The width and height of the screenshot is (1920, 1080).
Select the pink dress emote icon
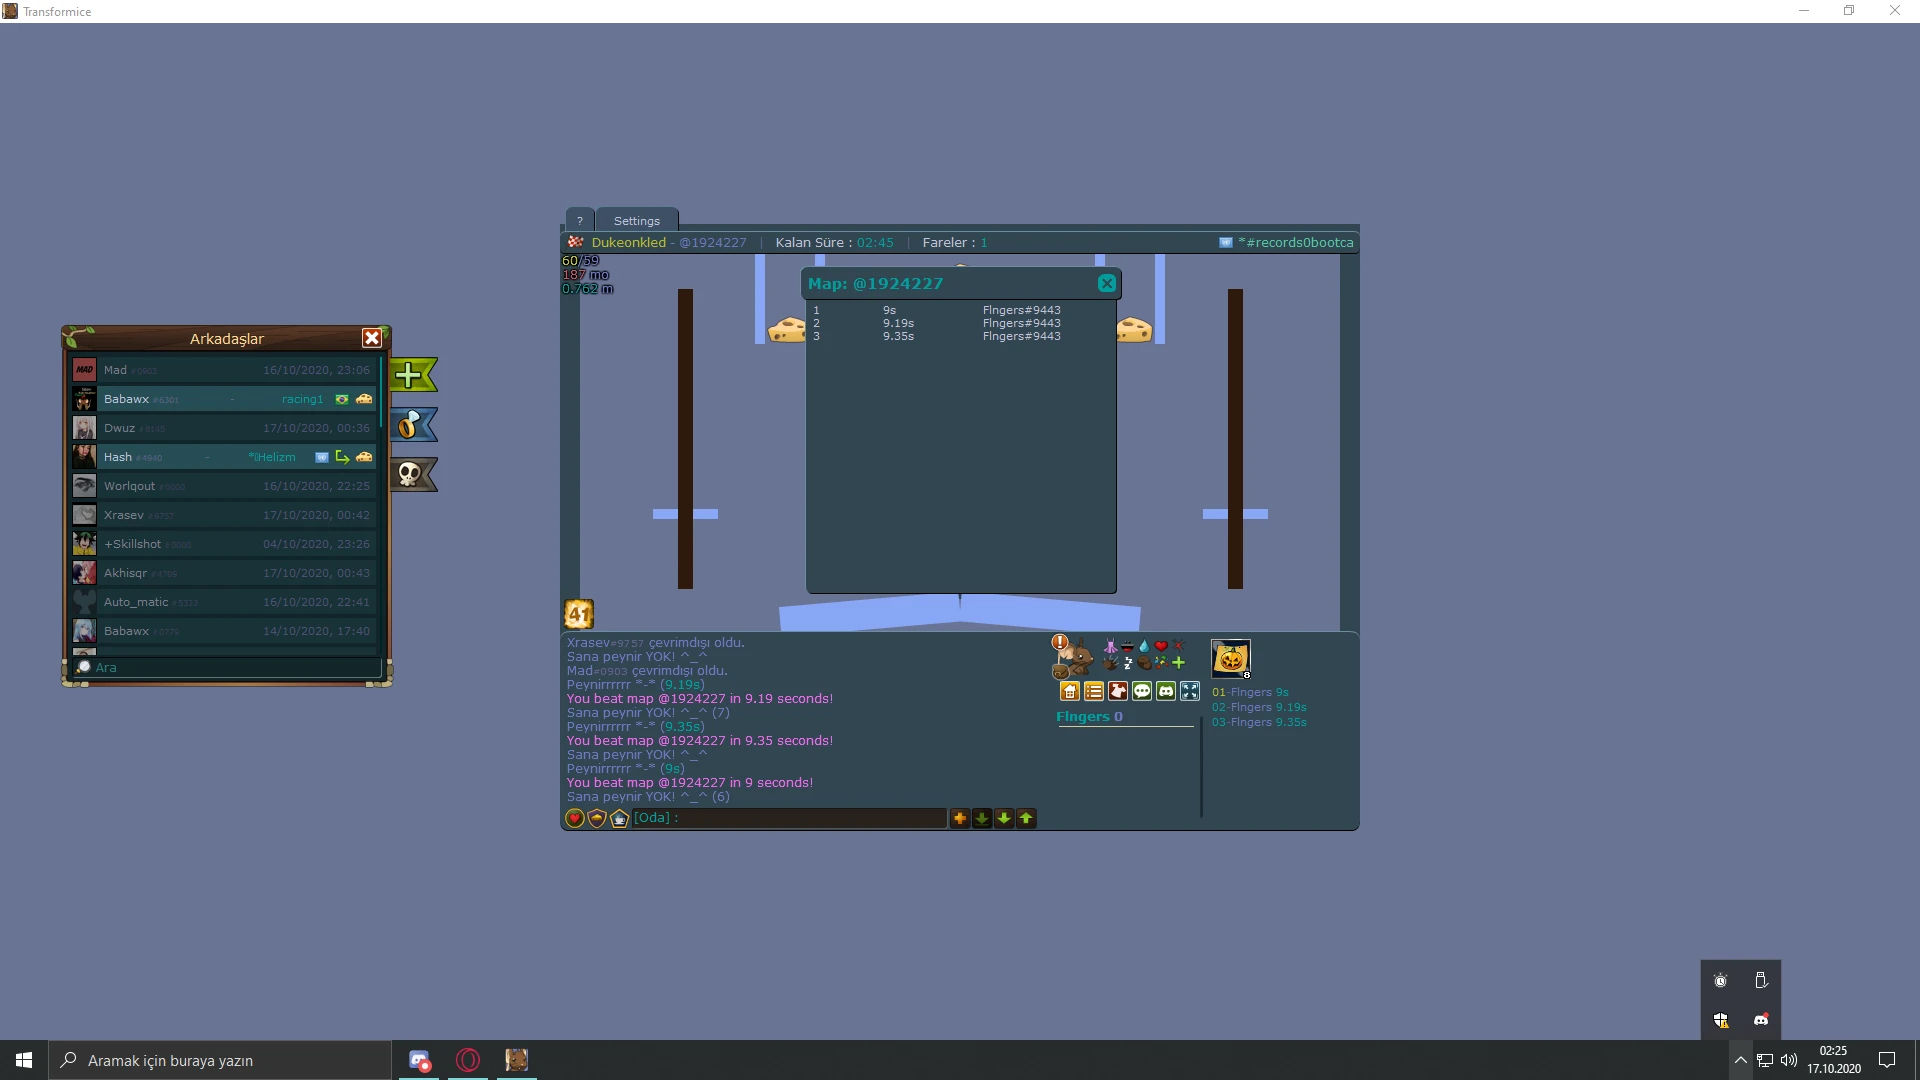coord(1110,647)
